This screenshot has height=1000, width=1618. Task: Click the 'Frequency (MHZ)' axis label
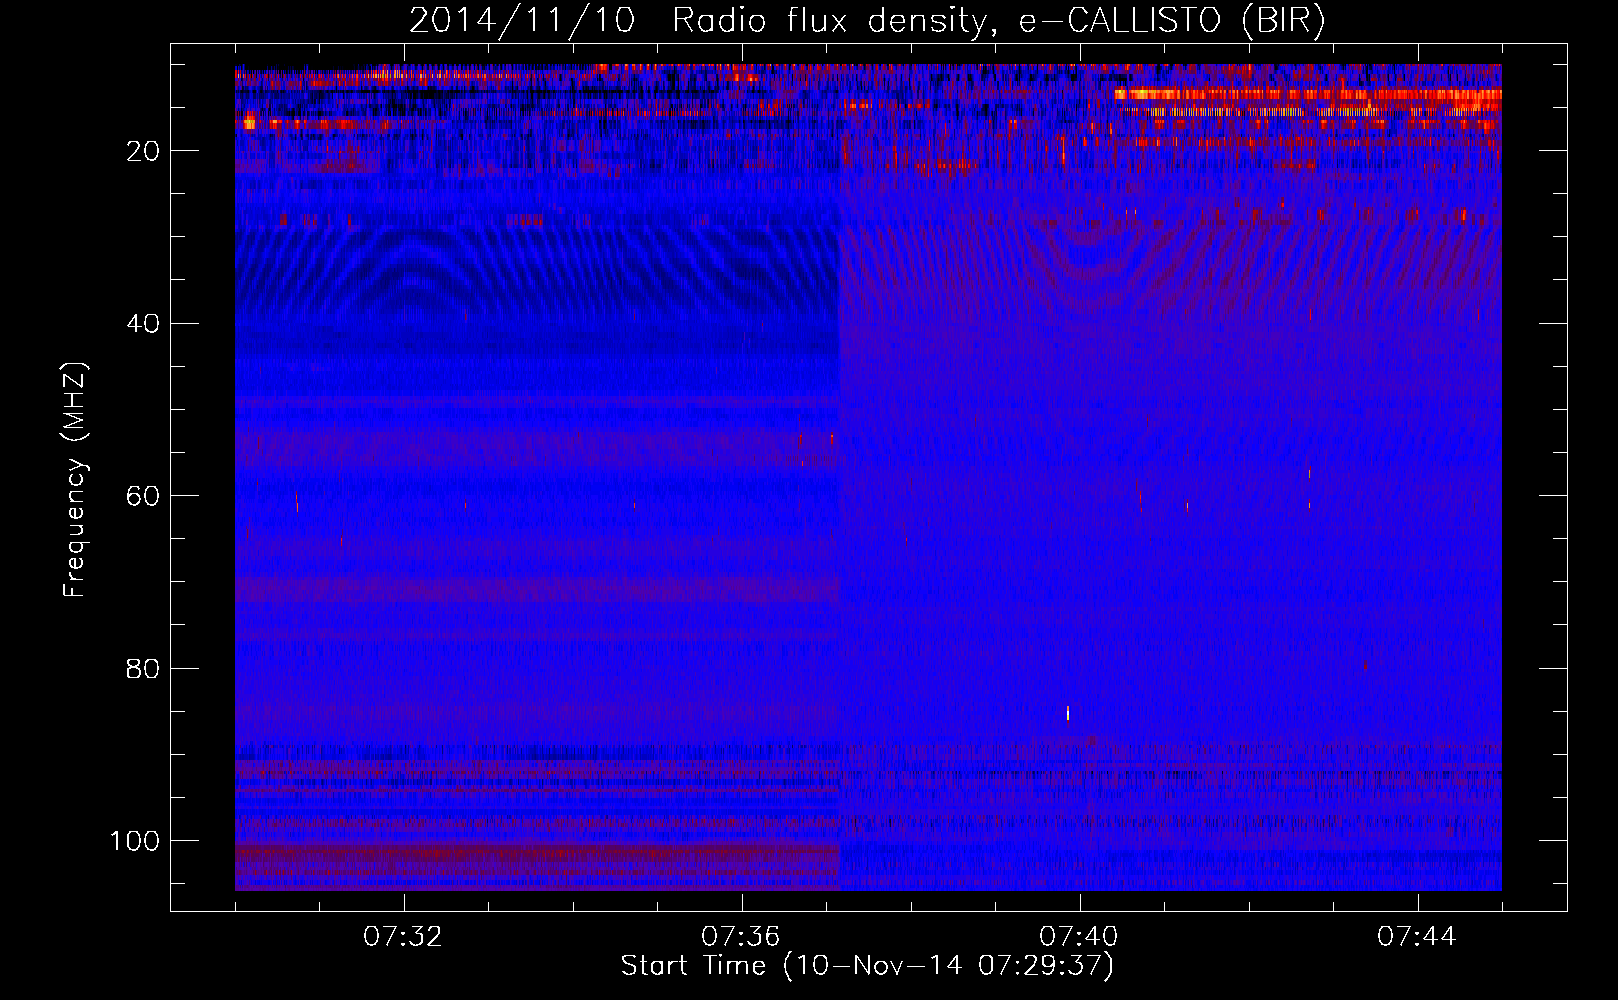tap(75, 480)
